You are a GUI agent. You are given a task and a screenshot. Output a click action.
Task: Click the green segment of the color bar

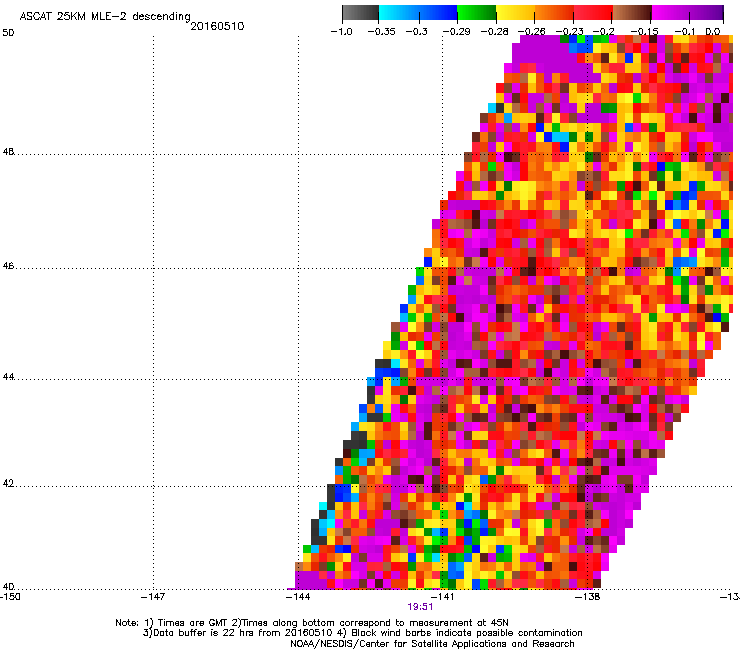point(476,12)
